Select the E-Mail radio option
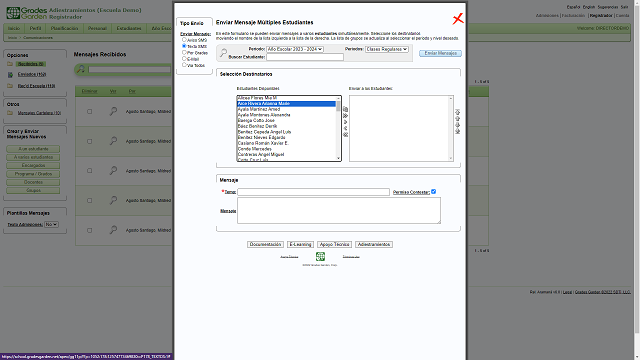Image resolution: width=640 pixels, height=360 pixels. click(x=184, y=59)
